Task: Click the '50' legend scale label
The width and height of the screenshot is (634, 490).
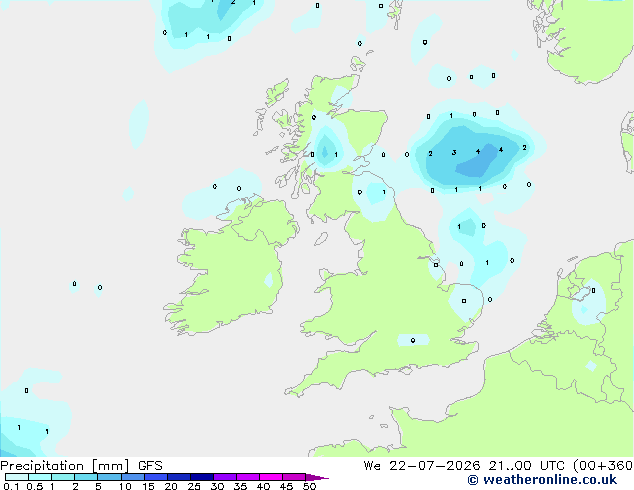Action: 309,486
